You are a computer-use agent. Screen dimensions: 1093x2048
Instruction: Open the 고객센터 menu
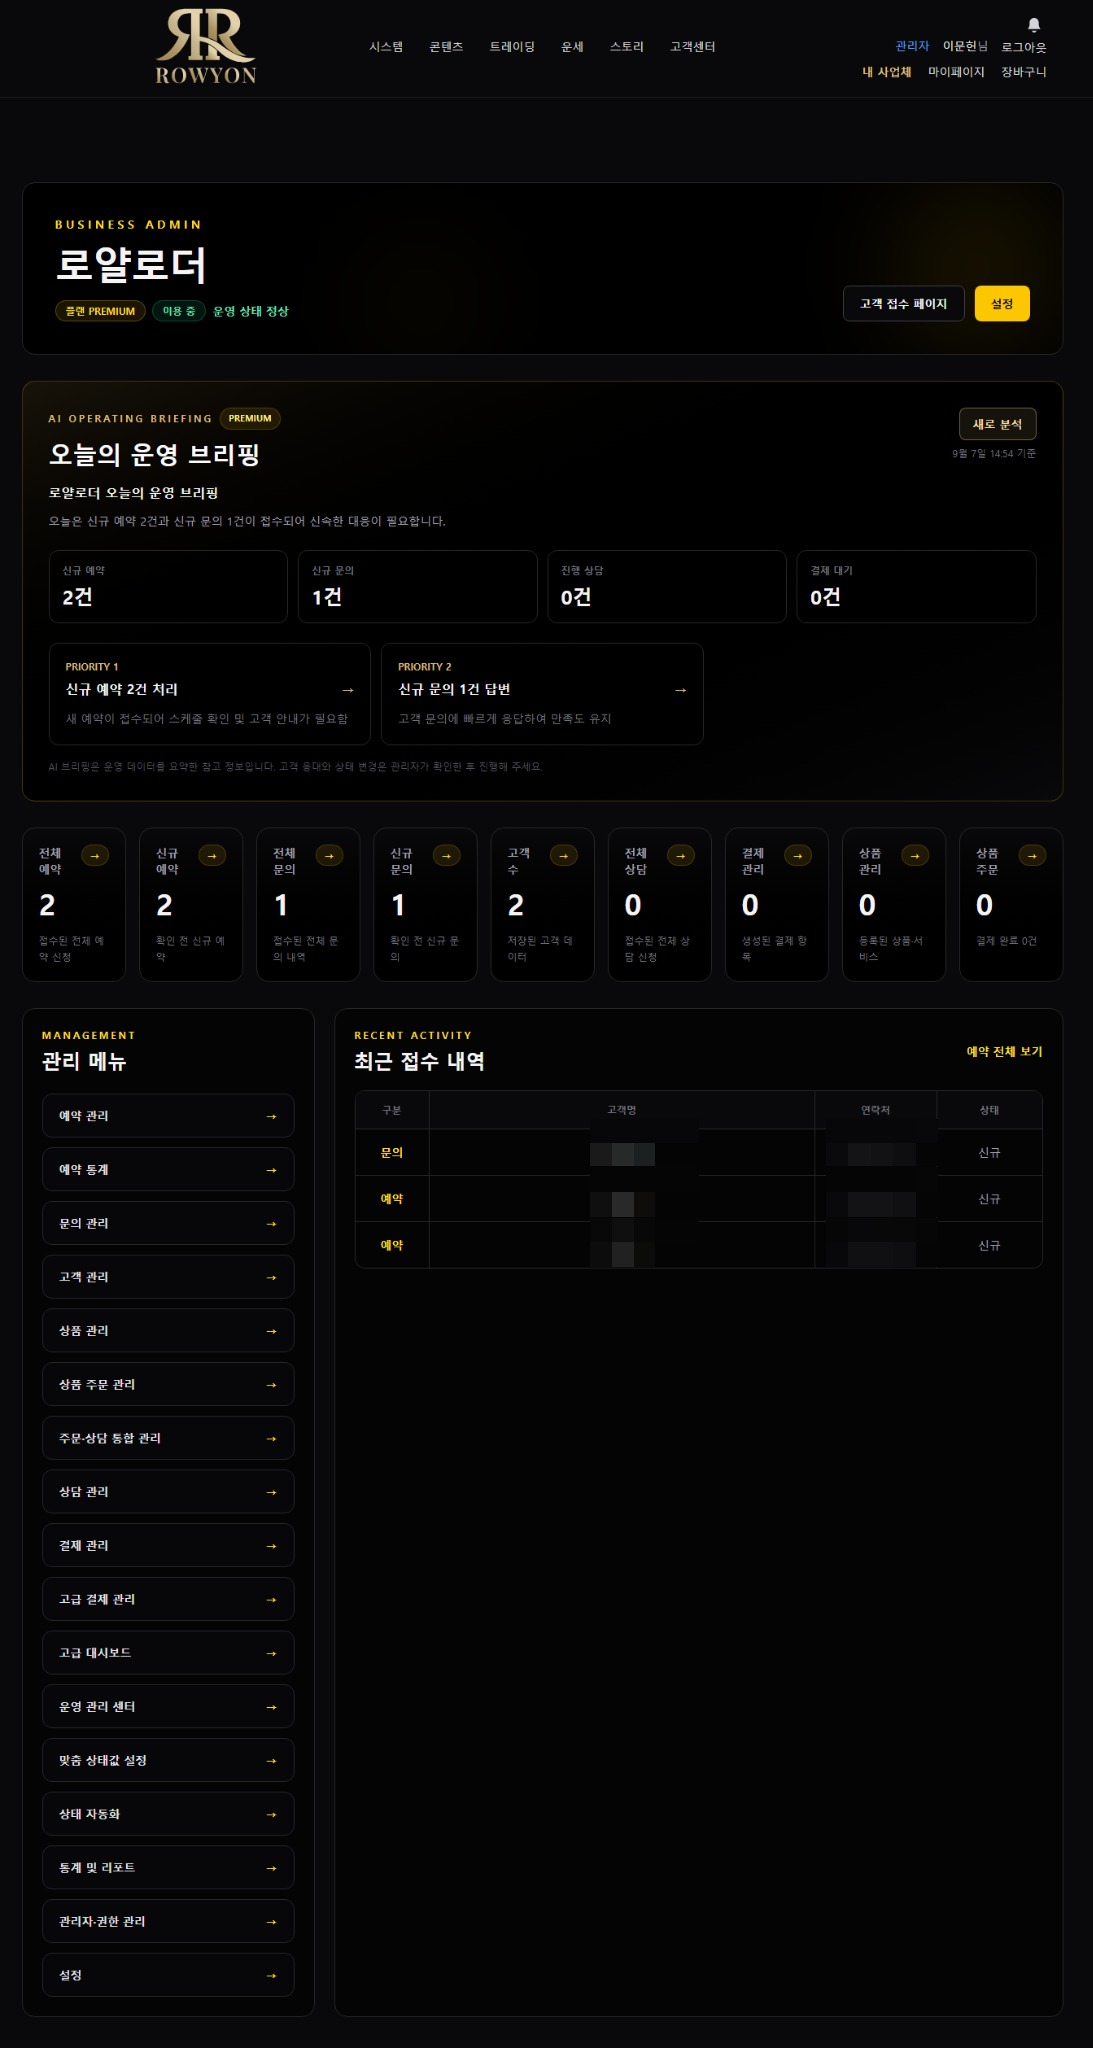[x=693, y=47]
